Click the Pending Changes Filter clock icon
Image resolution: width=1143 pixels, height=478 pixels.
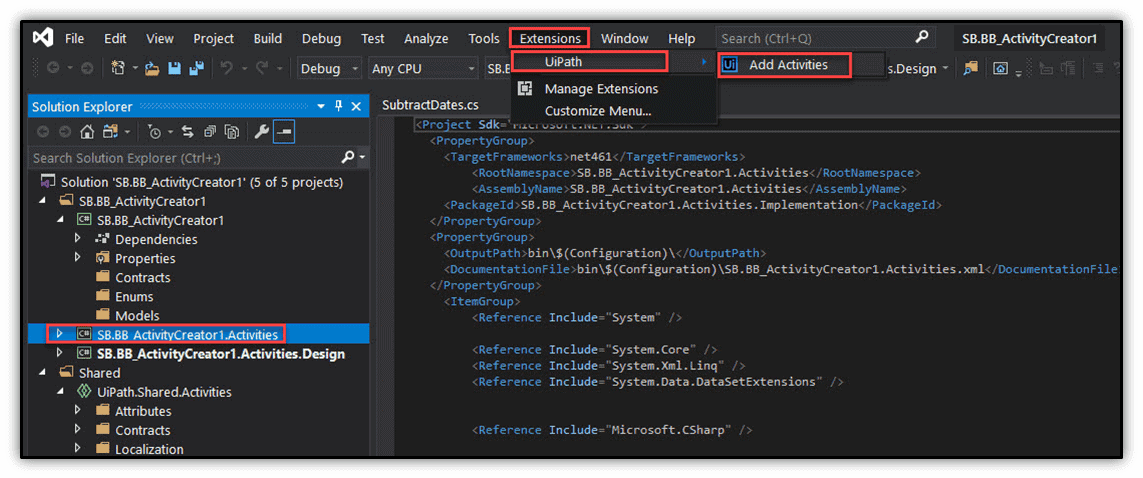coord(154,132)
